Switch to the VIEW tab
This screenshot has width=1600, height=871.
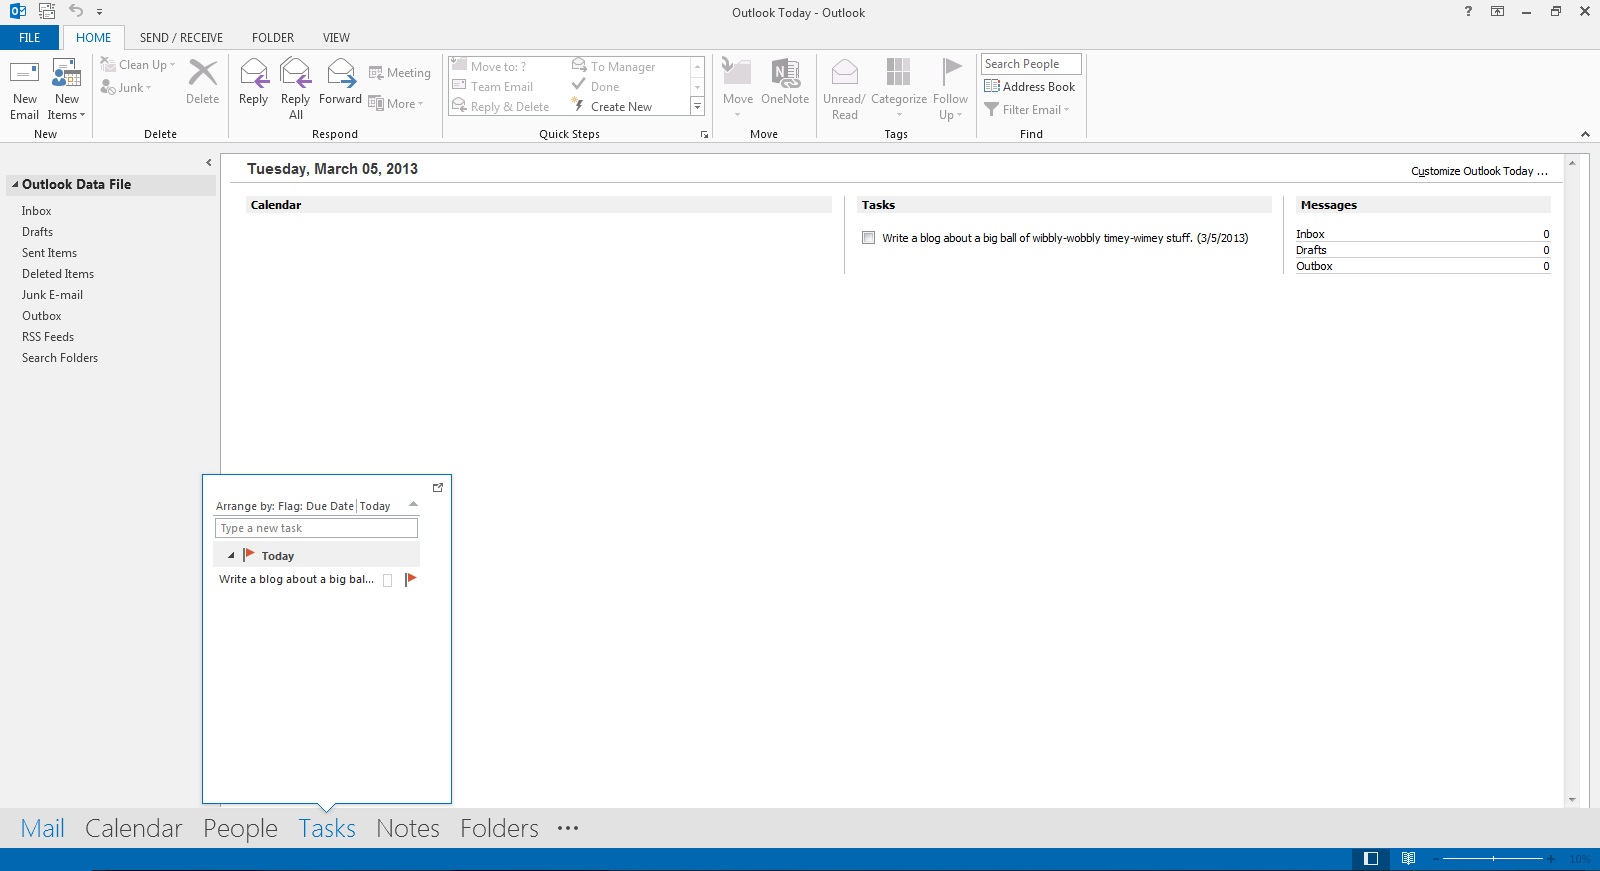point(336,38)
